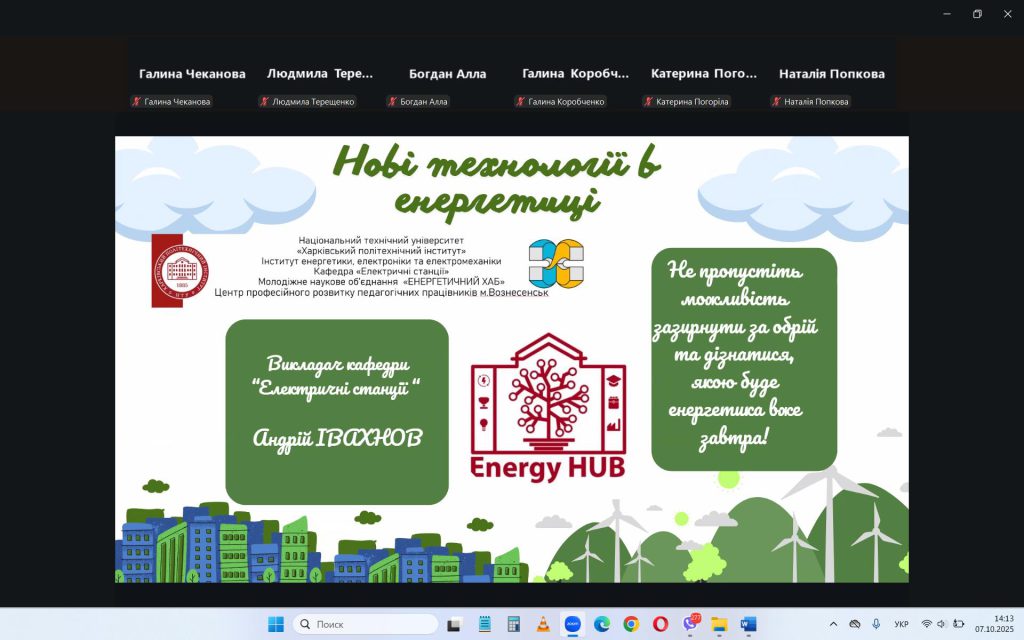Open Google Chrome from the taskbar

tap(631, 624)
